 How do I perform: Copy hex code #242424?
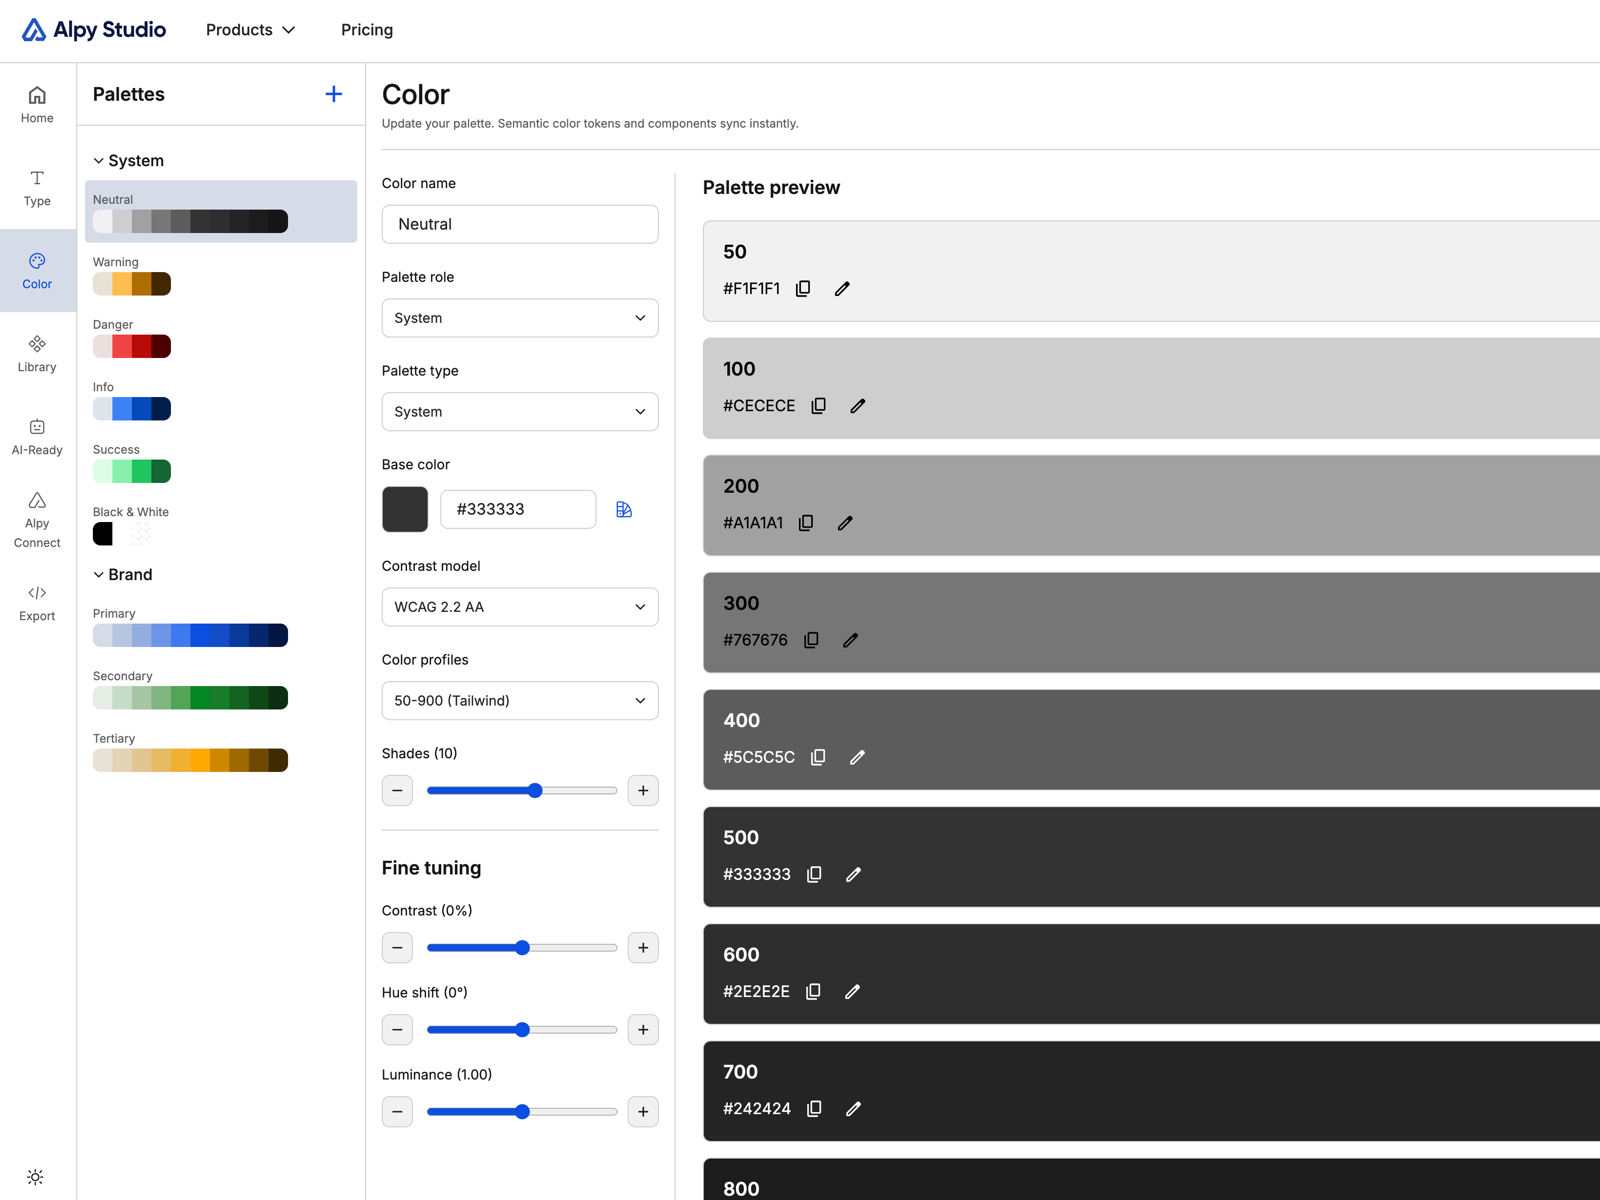coord(814,1108)
